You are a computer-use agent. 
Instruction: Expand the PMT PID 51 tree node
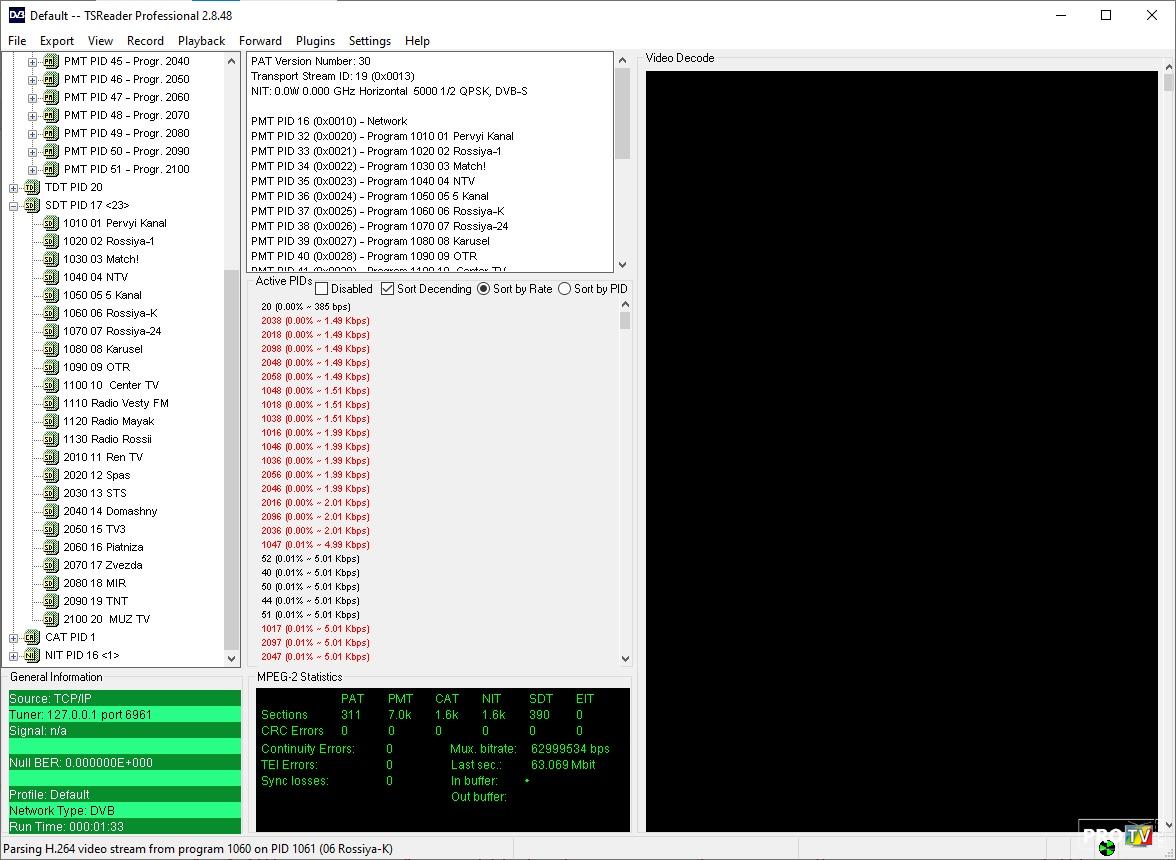32,169
